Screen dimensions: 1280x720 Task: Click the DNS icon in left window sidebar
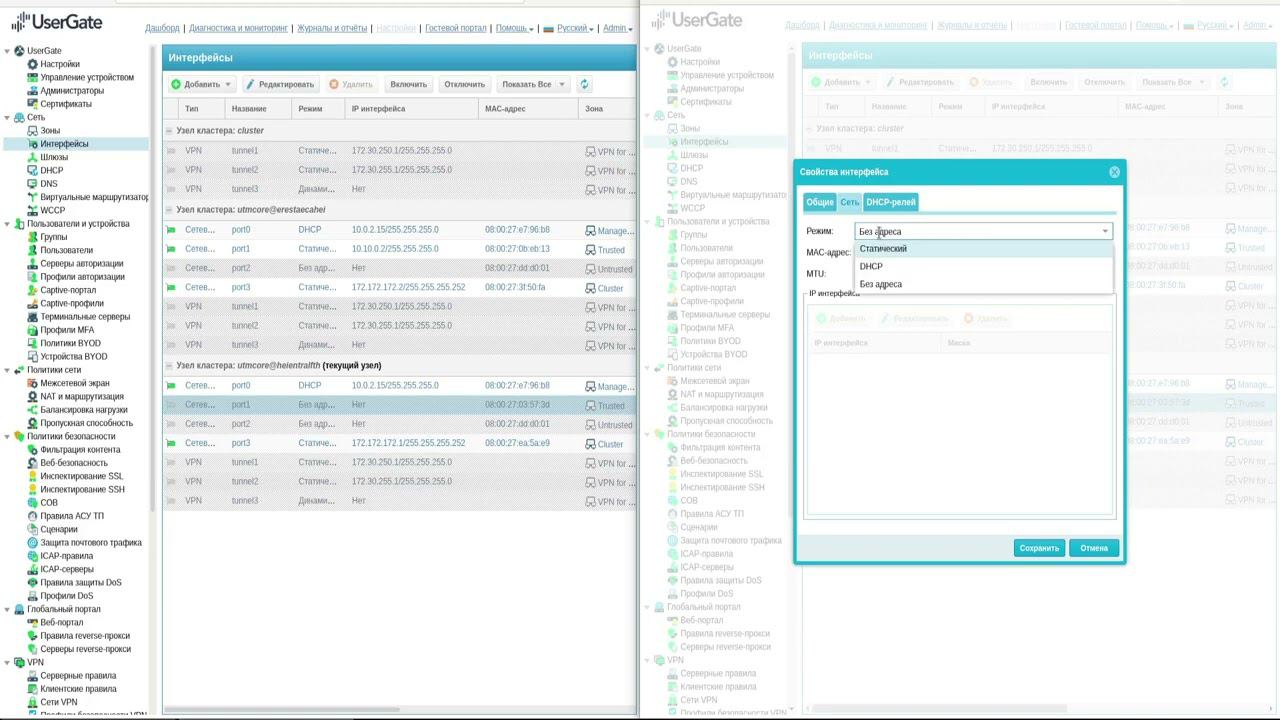[x=33, y=184]
